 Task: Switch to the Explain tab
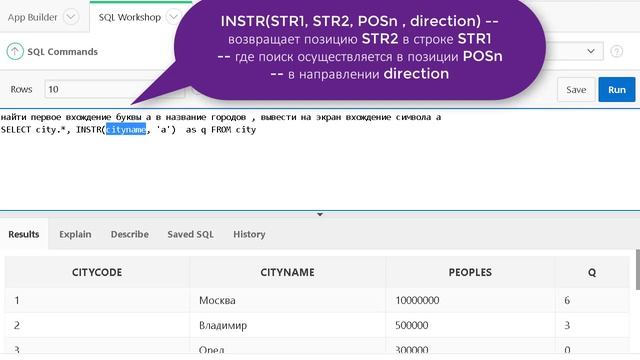[75, 234]
